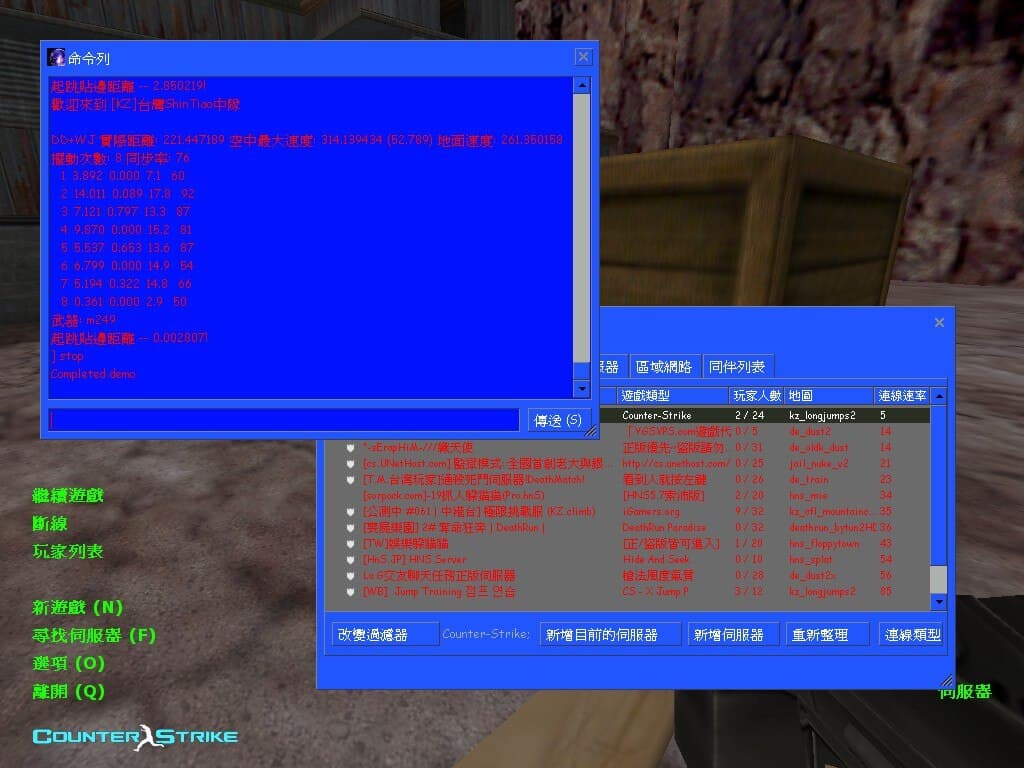Click 改變過濾器 button

(x=385, y=634)
